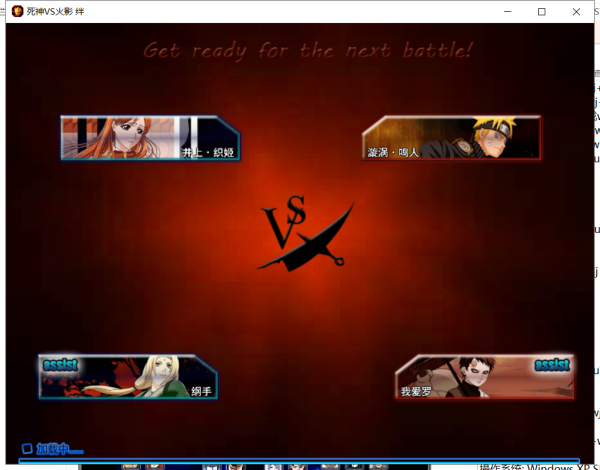This screenshot has height=470, width=600.
Task: Close the 死神VS火影 game window
Action: [576, 11]
